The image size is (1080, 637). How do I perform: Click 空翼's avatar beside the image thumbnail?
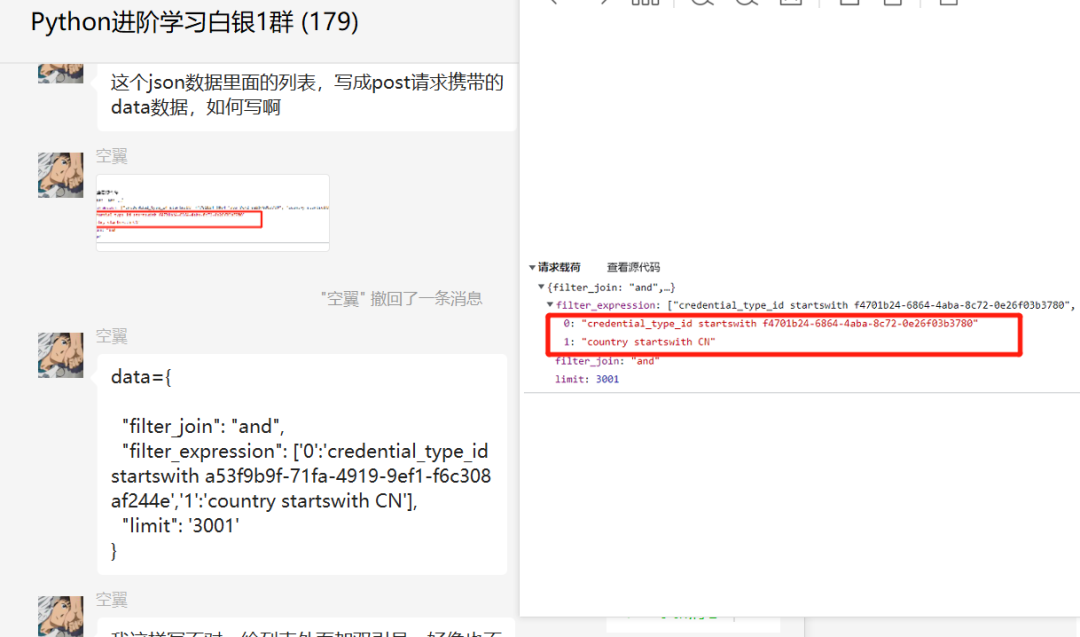(x=61, y=175)
